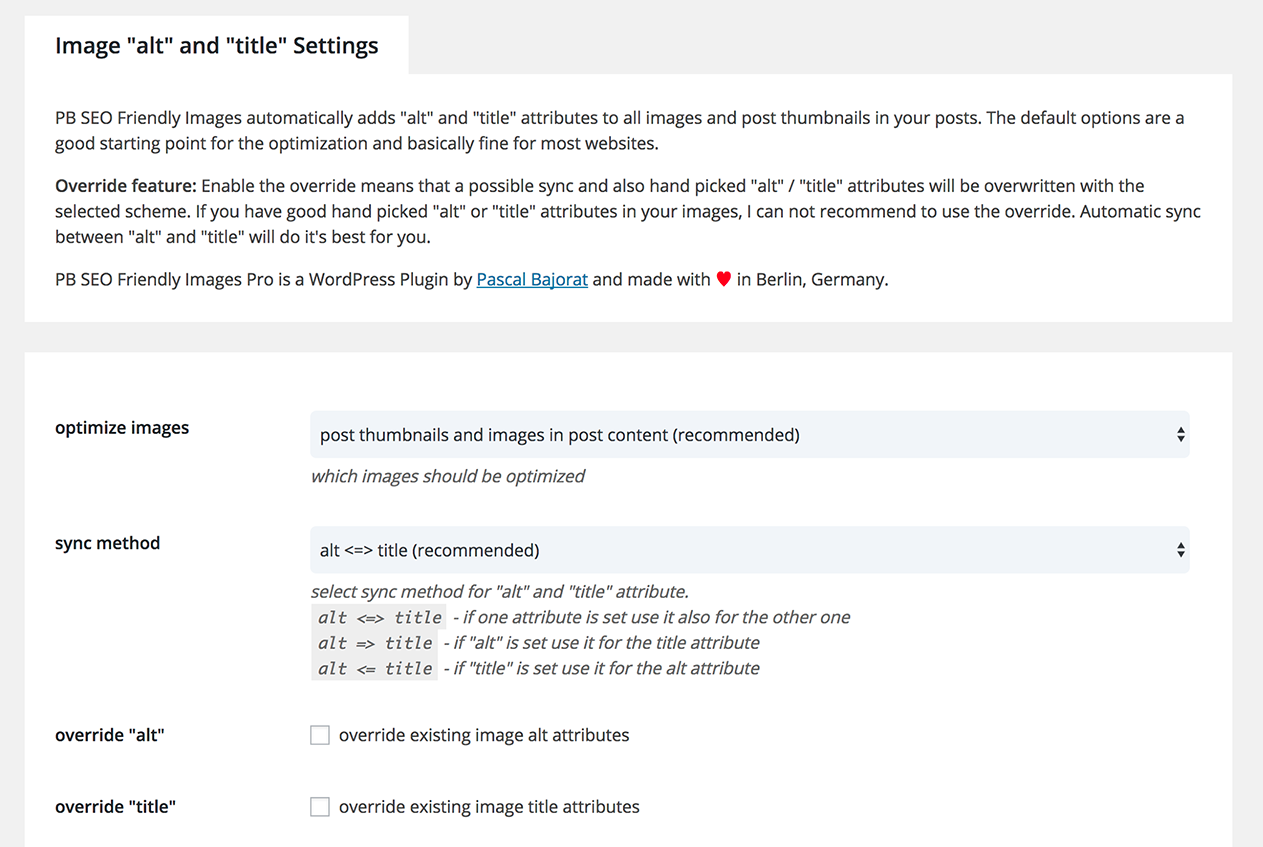Click the 'alt <= title' code snippet

point(375,668)
